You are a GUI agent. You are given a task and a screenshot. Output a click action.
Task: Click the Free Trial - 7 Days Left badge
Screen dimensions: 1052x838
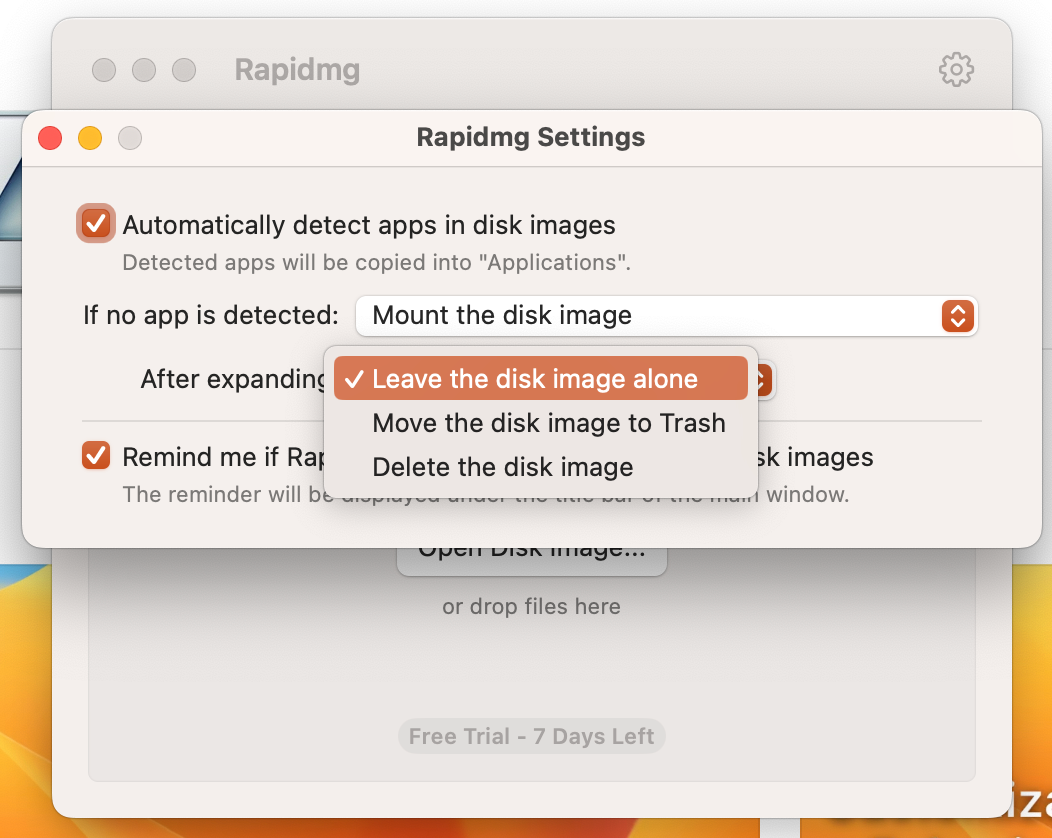point(531,736)
